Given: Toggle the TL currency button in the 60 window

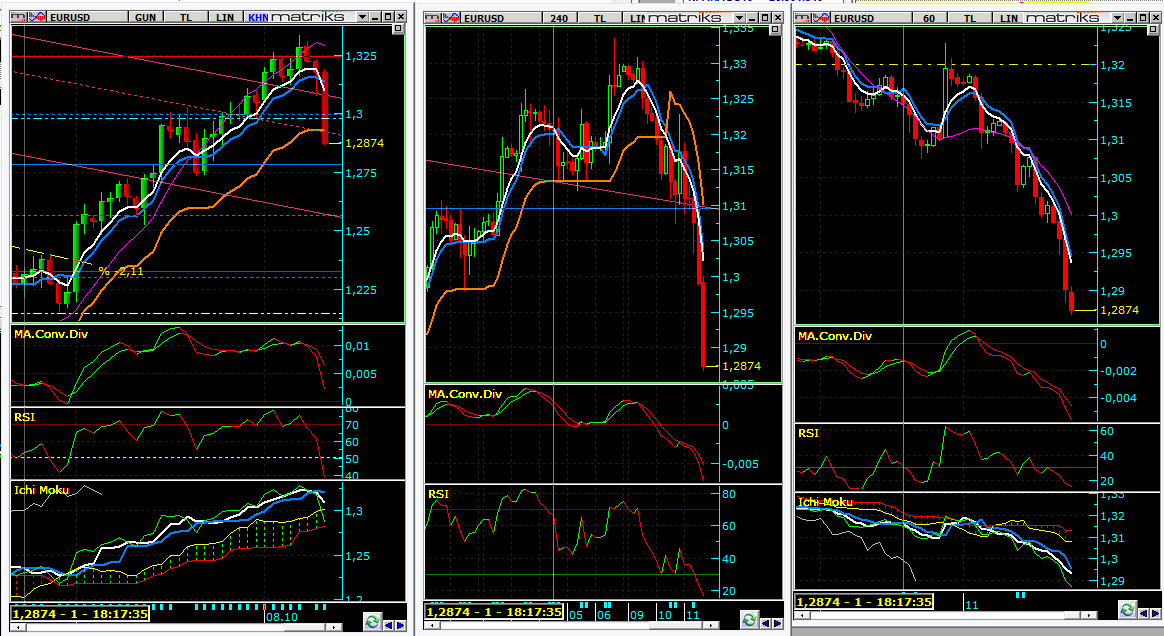Looking at the screenshot, I should 970,18.
